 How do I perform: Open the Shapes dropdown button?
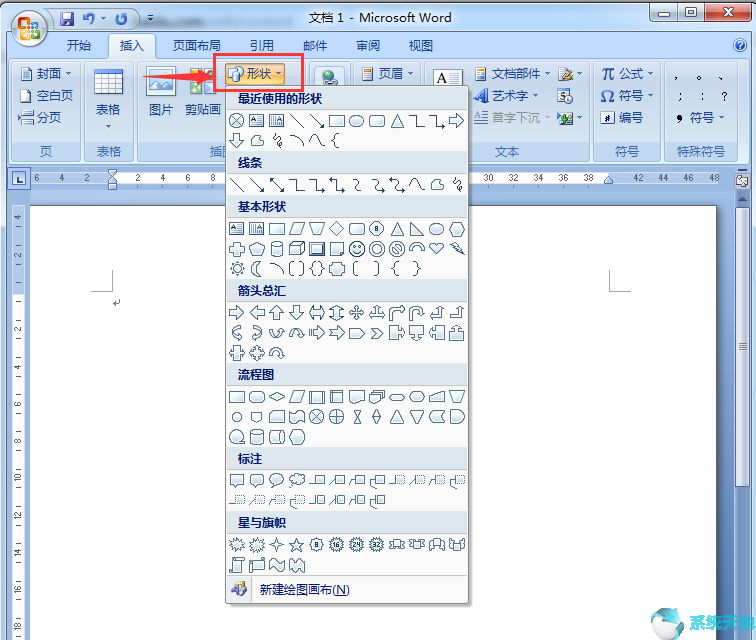click(x=256, y=74)
